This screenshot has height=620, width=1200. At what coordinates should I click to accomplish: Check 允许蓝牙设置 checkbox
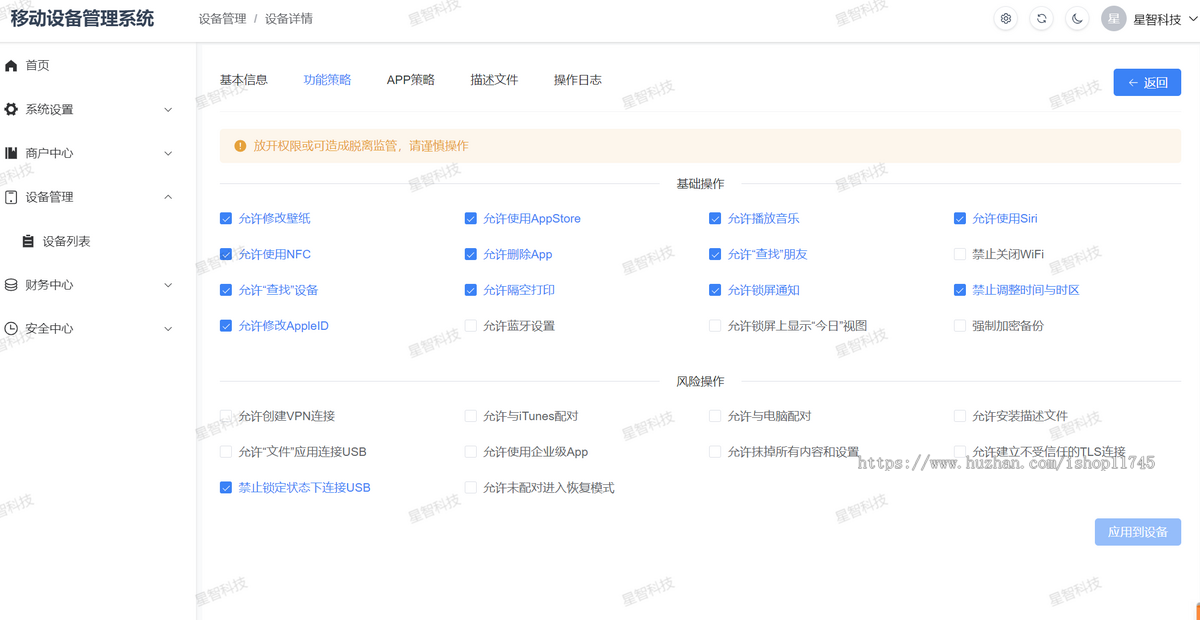(x=471, y=326)
